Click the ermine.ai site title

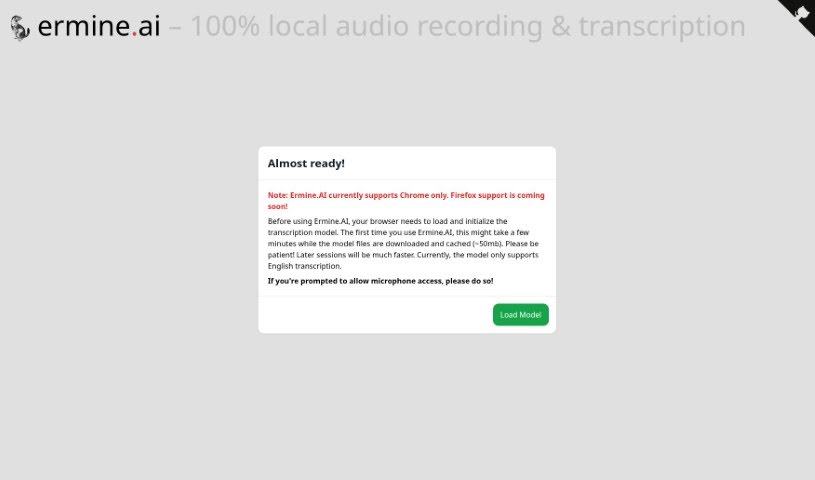99,27
